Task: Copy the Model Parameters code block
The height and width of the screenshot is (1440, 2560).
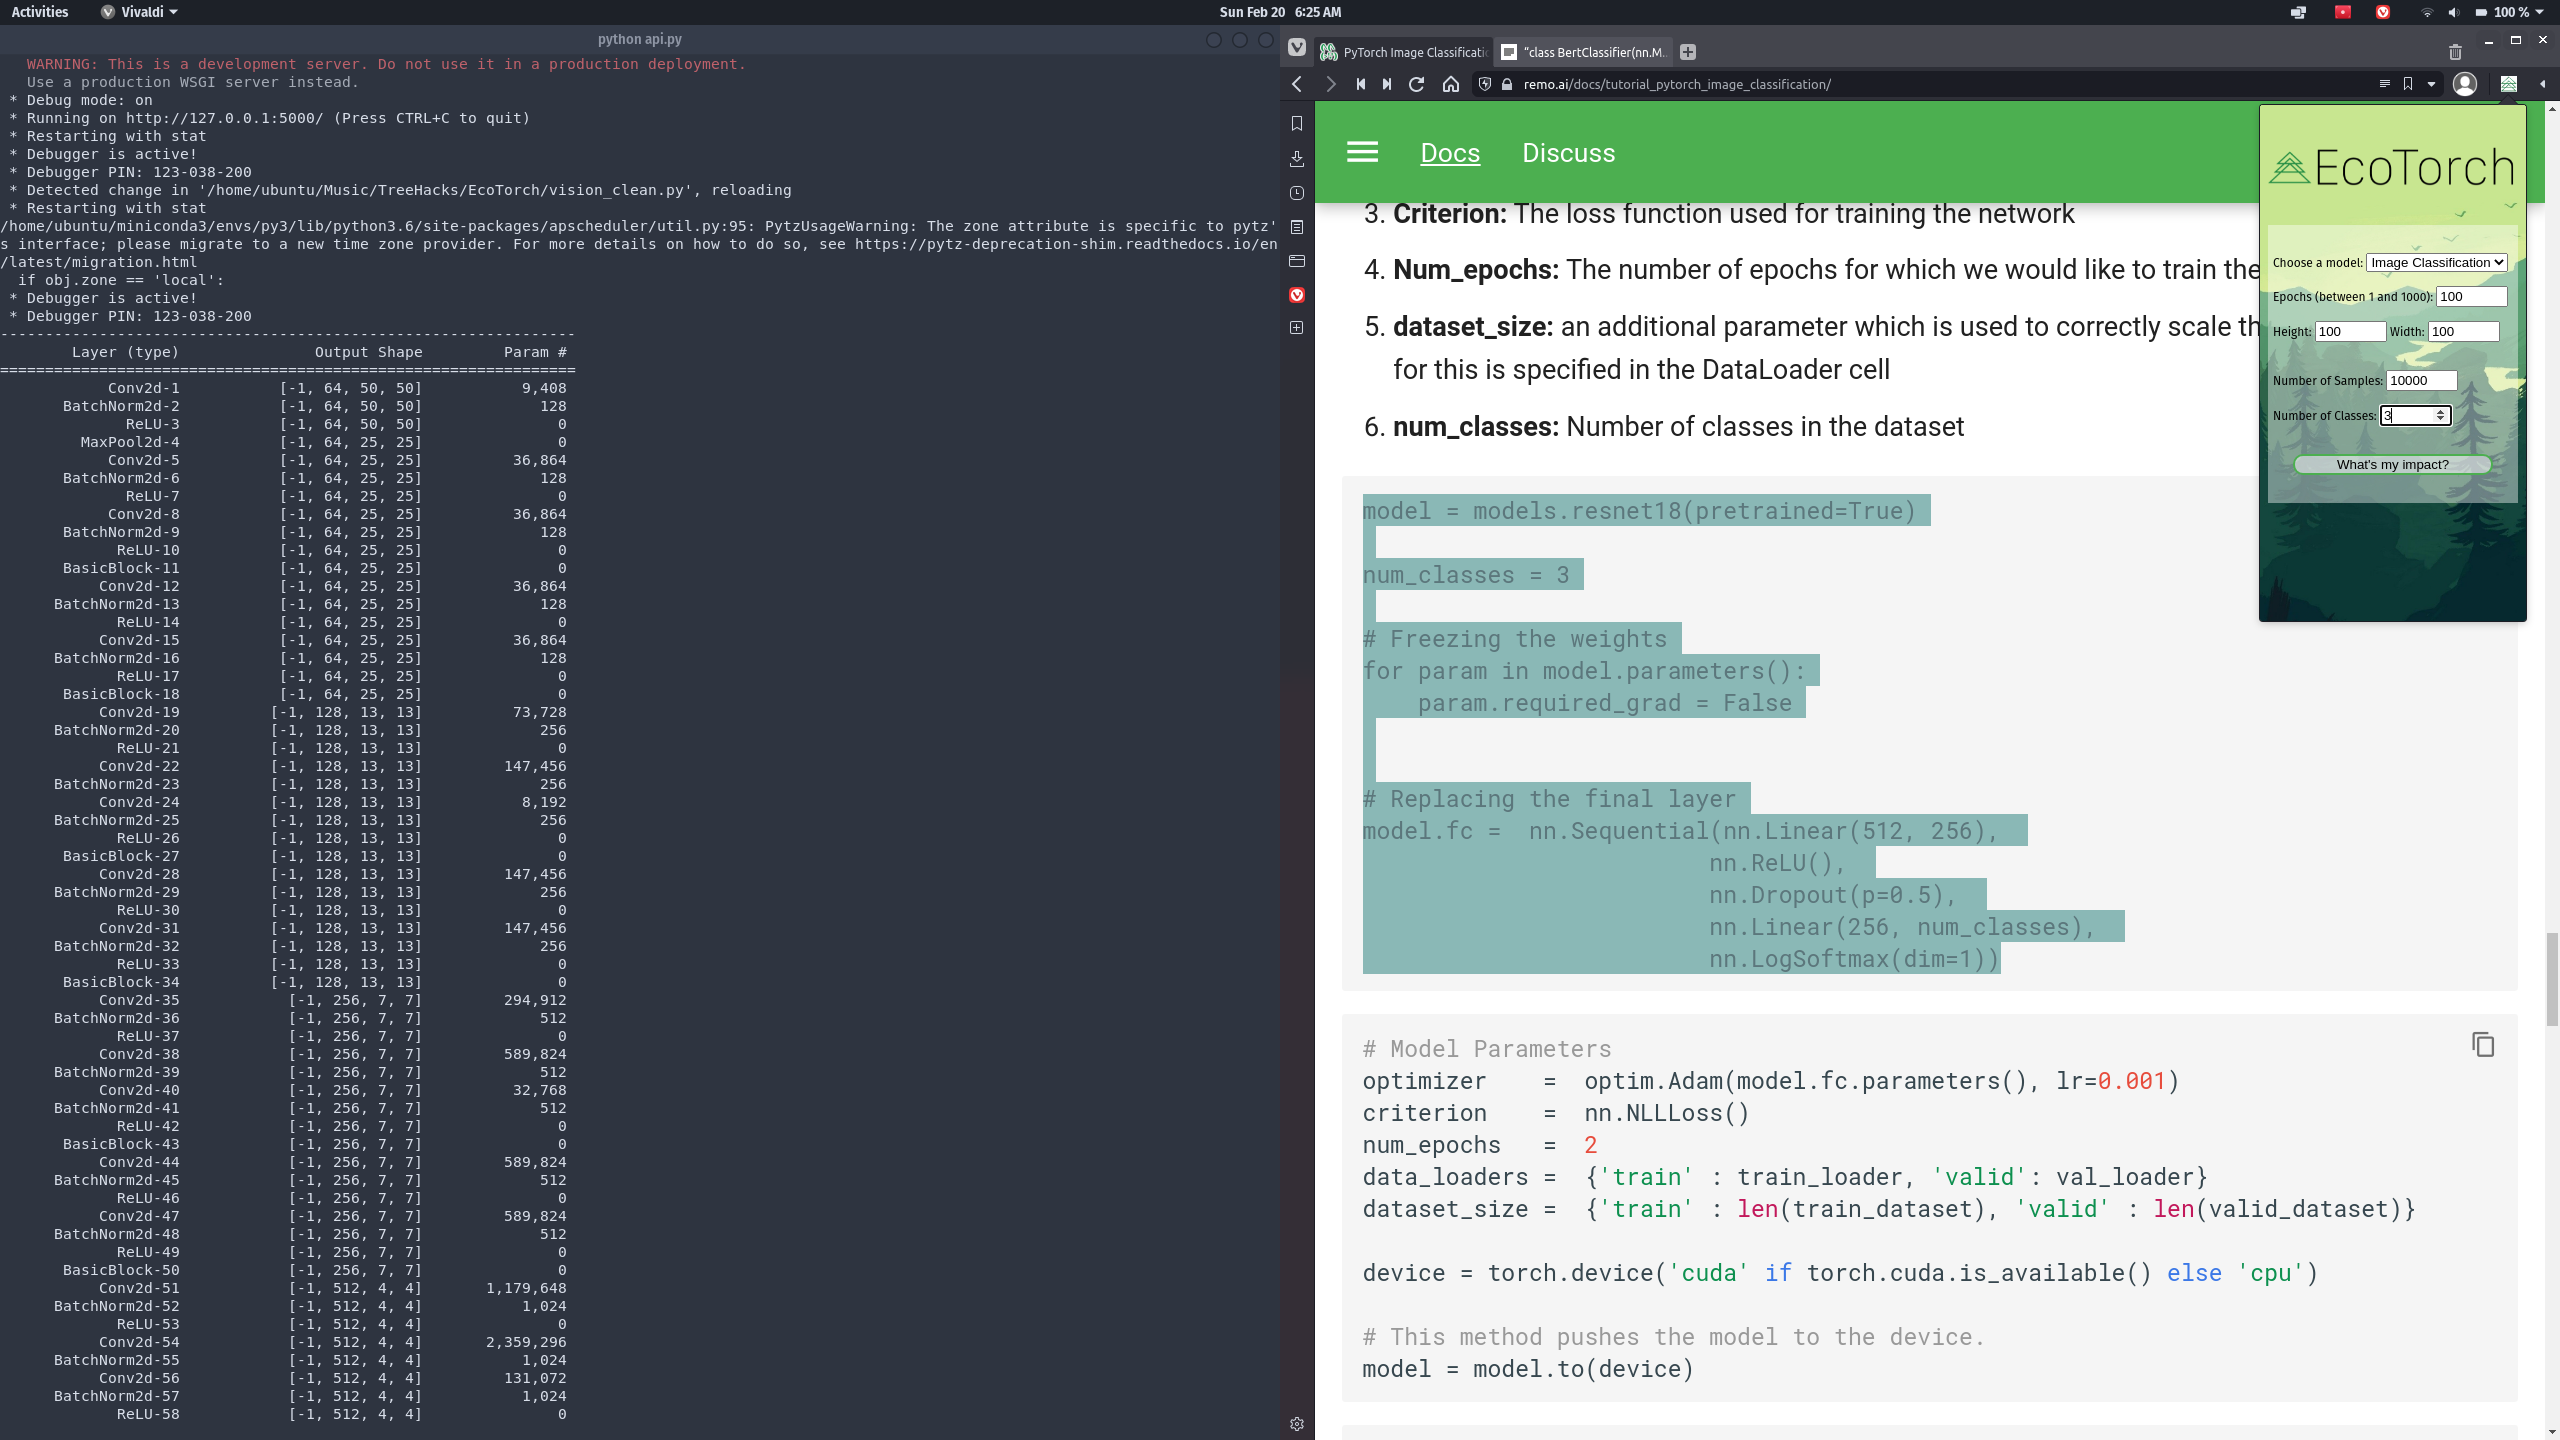Action: pos(2482,1045)
